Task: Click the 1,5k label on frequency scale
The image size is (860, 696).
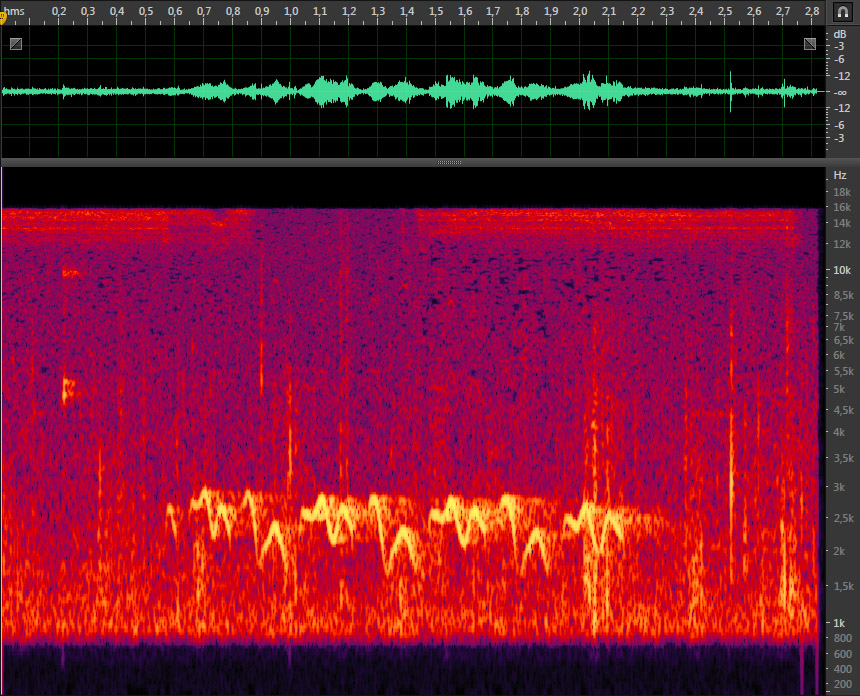Action: (x=844, y=586)
